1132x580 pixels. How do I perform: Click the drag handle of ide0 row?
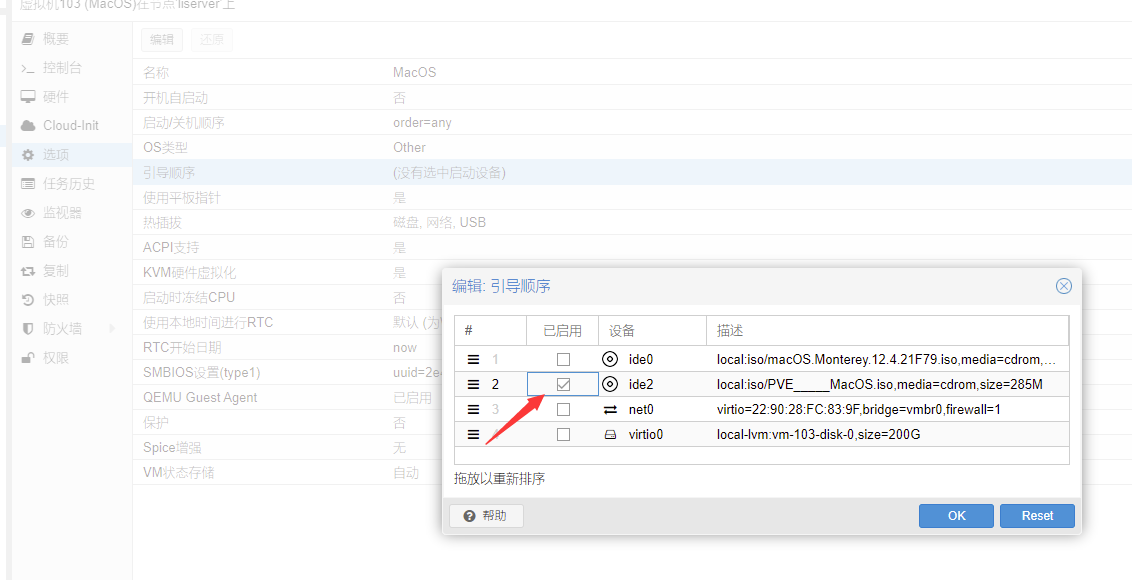[474, 359]
